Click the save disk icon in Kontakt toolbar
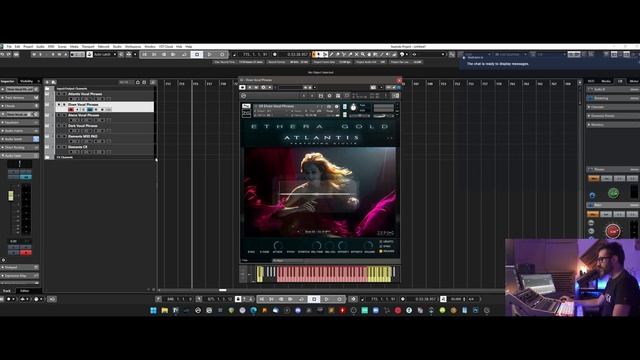This screenshot has width=640, height=360. [x=321, y=96]
